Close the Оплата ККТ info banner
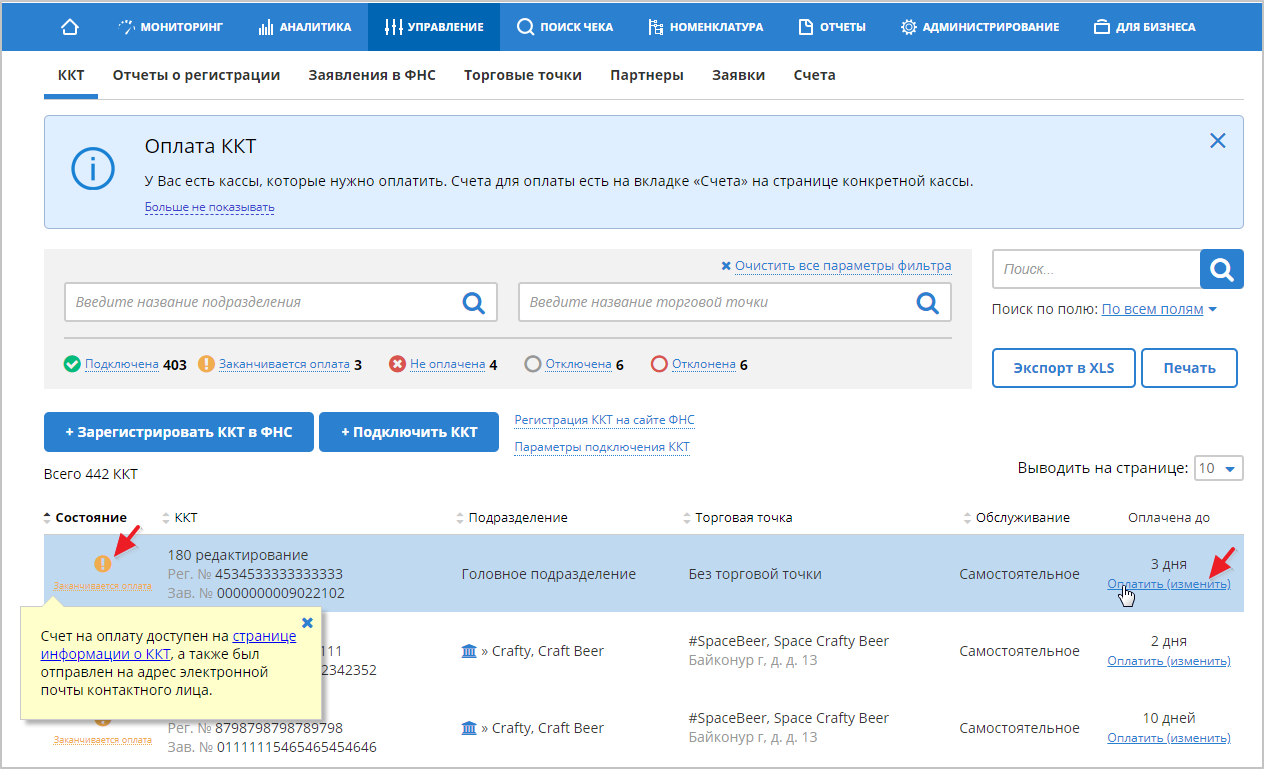 [x=1217, y=141]
